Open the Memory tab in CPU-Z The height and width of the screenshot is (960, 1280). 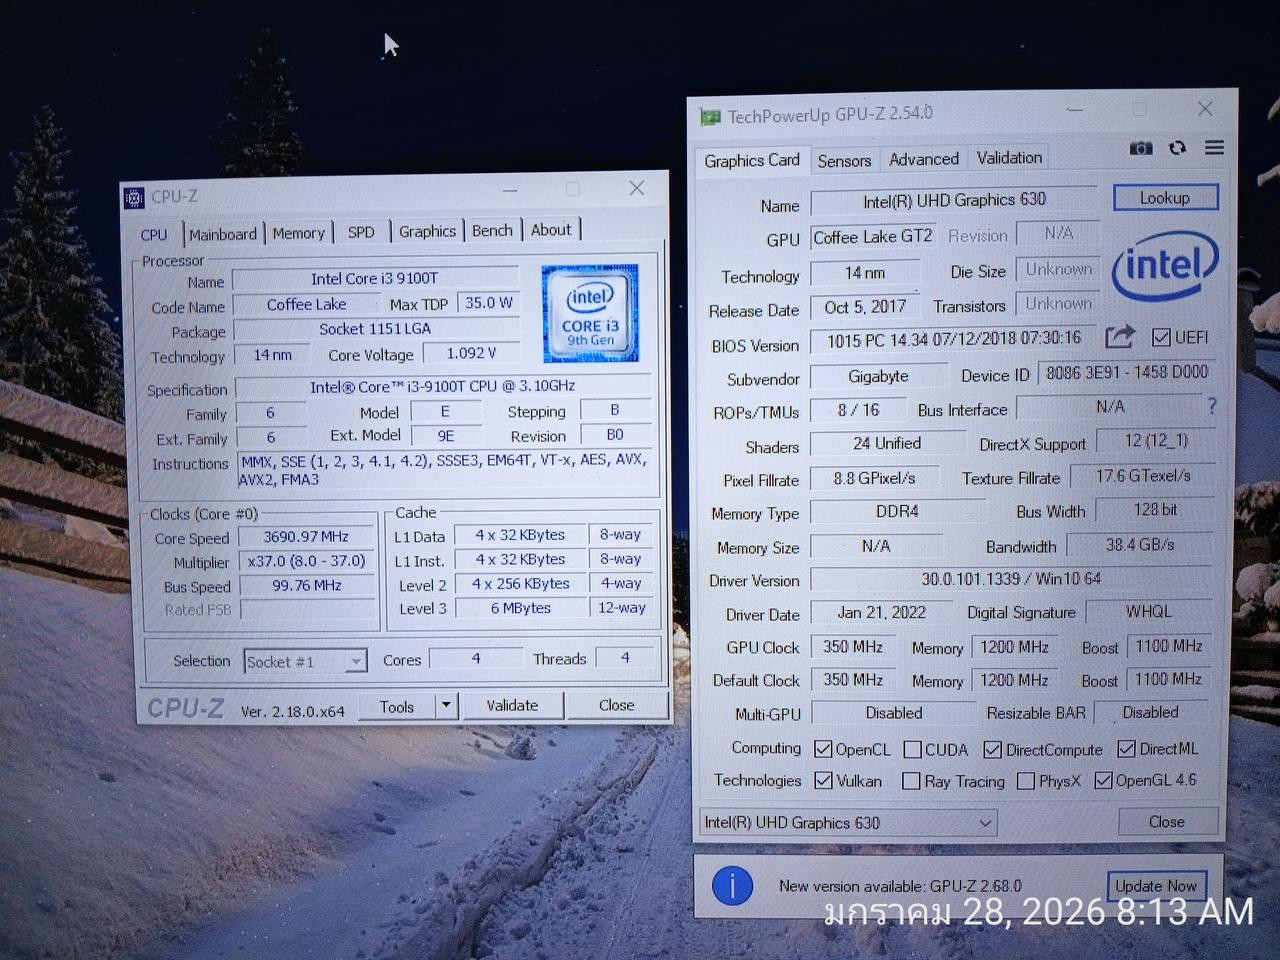[x=298, y=233]
